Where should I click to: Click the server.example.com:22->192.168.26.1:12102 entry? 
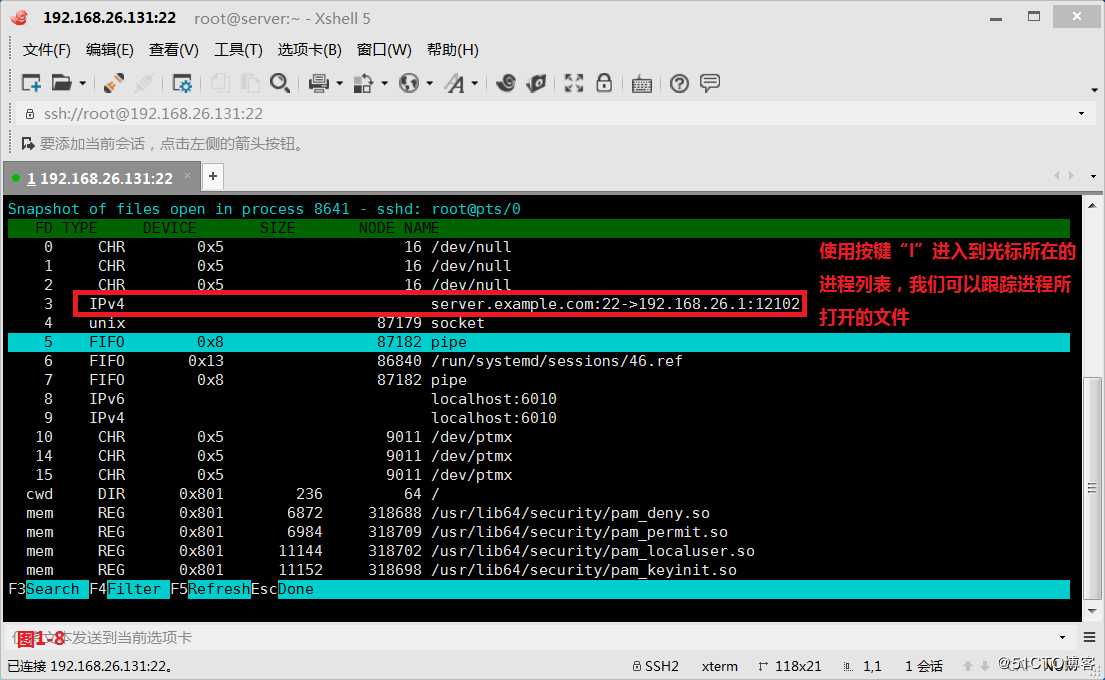[615, 304]
